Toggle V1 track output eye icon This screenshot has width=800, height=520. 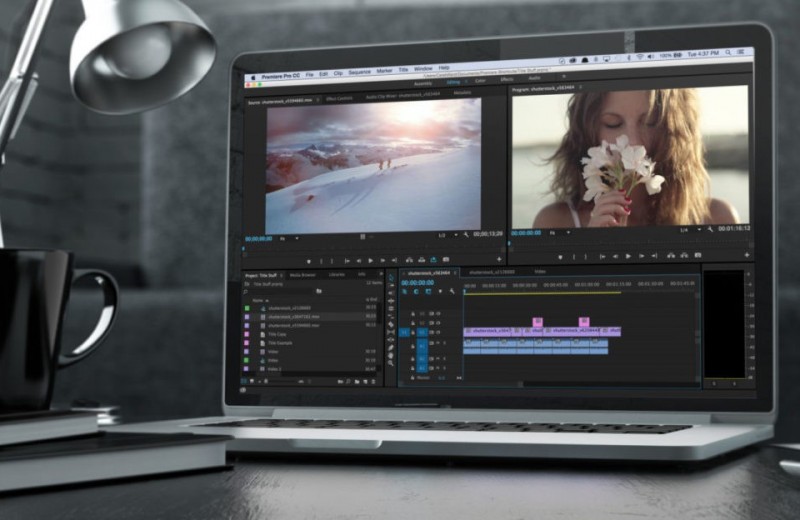click(x=436, y=332)
